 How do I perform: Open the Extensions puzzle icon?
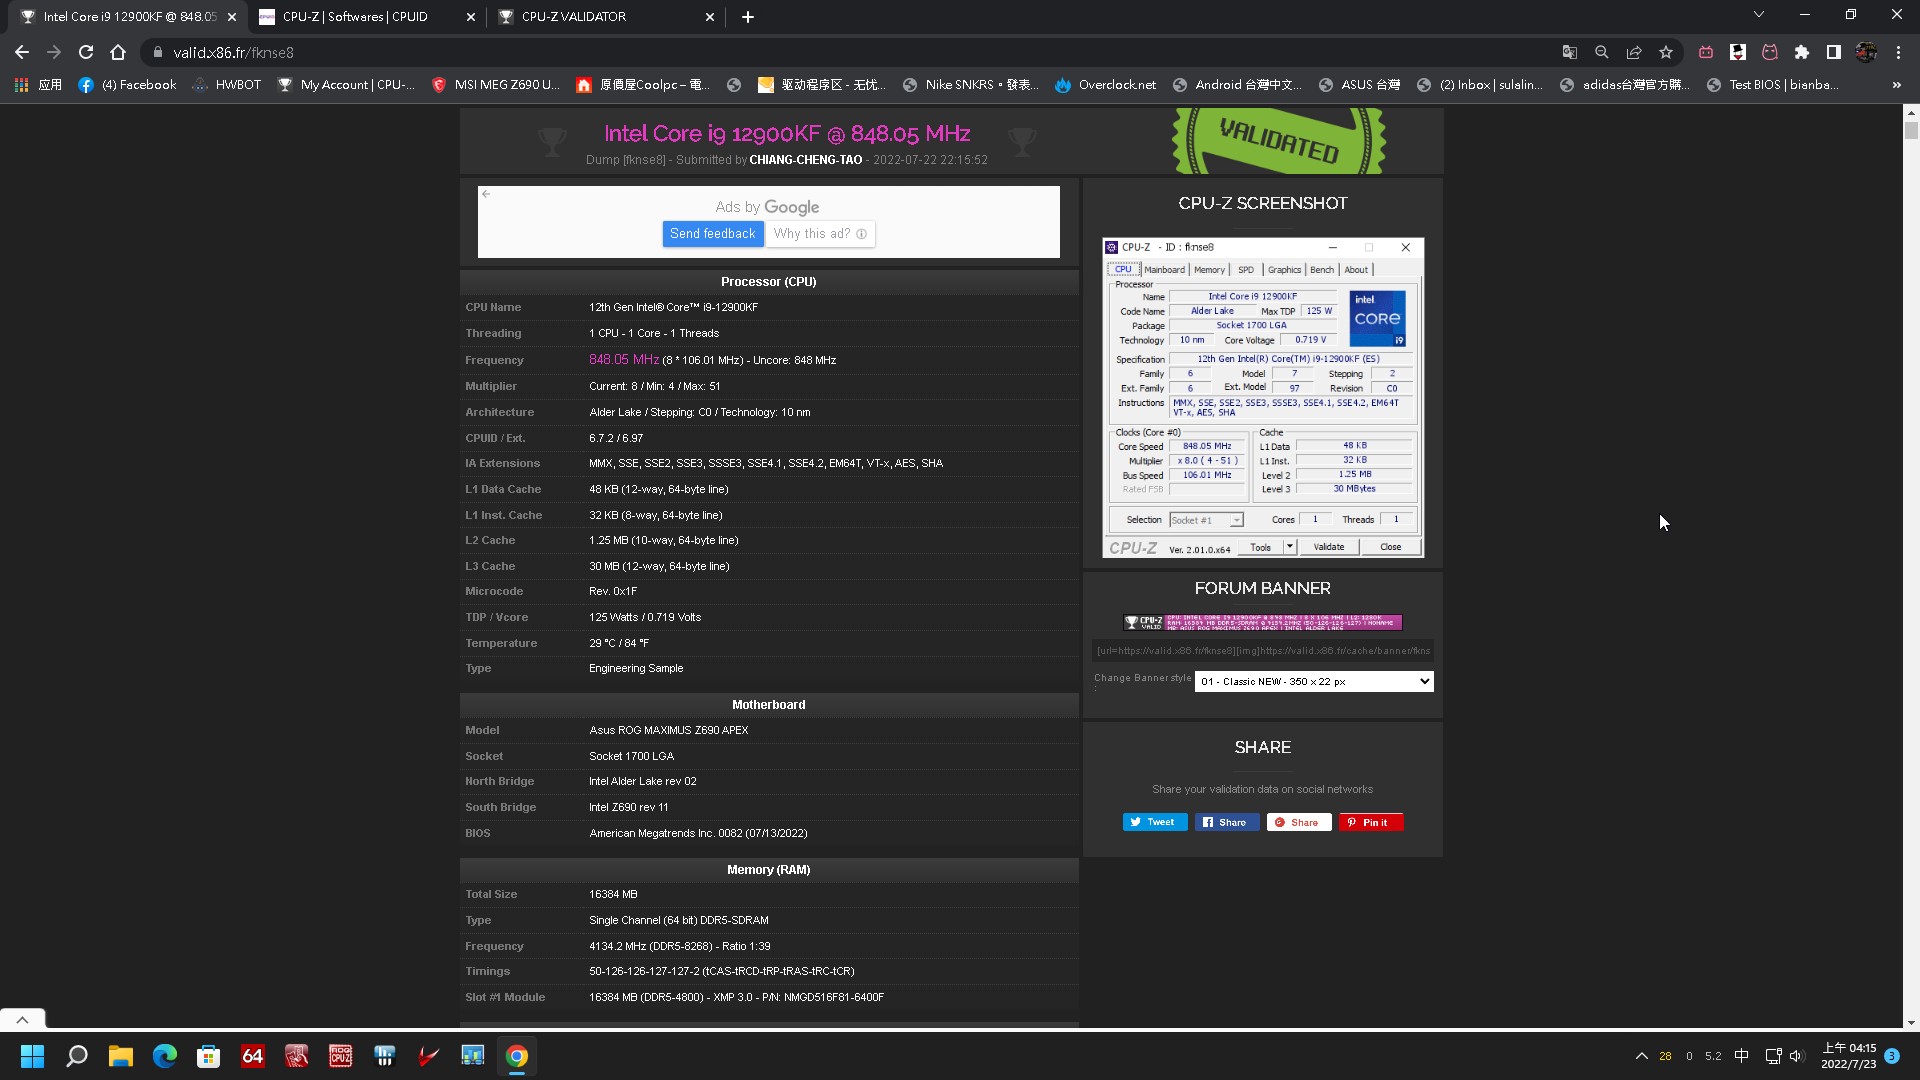[1802, 52]
